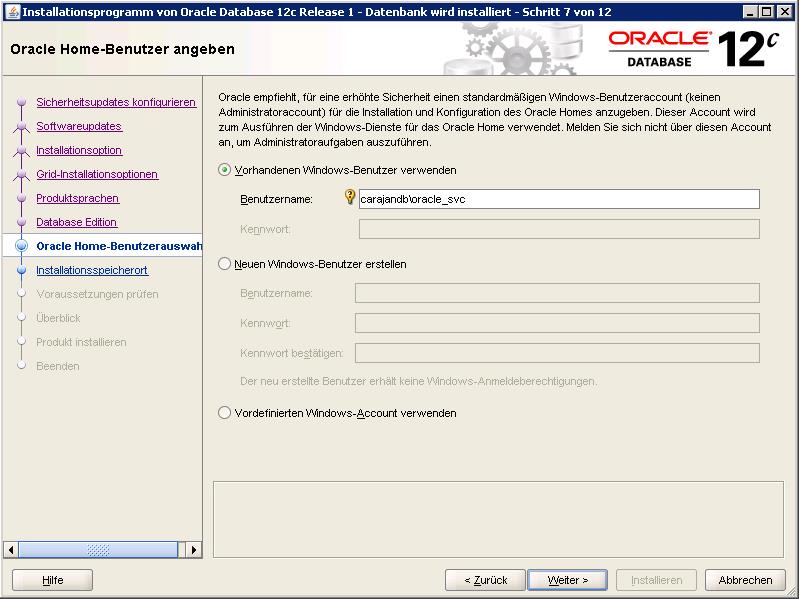Go back with the Zurück button

[x=485, y=580]
